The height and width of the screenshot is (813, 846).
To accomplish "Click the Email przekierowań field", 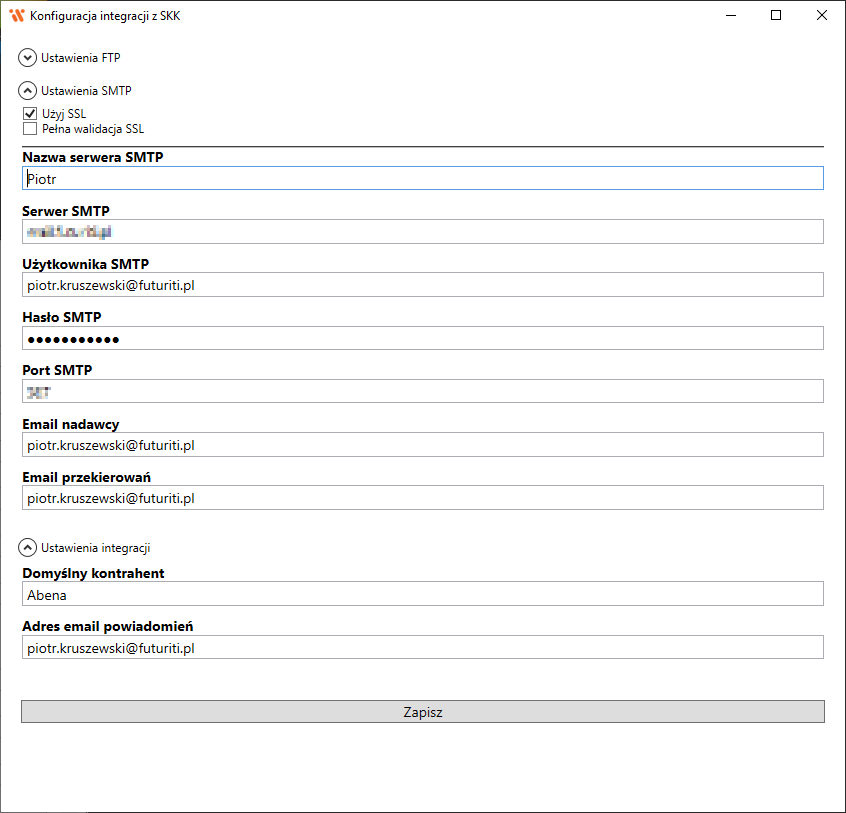I will tap(422, 498).
